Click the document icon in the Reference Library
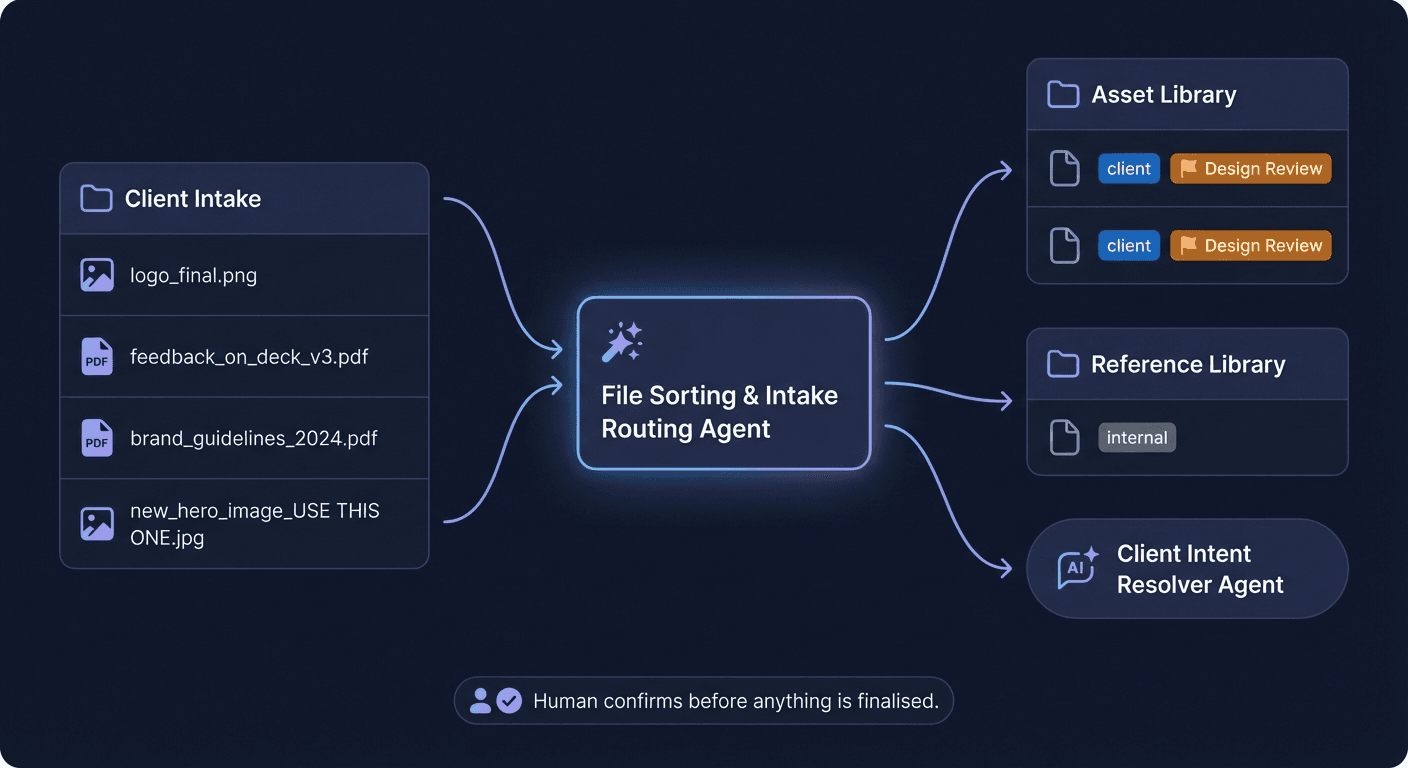 (x=1063, y=437)
